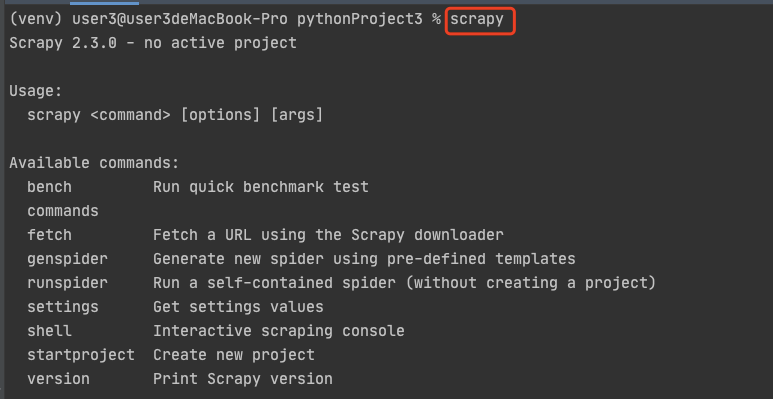Click the commands entry in list

[x=63, y=211]
